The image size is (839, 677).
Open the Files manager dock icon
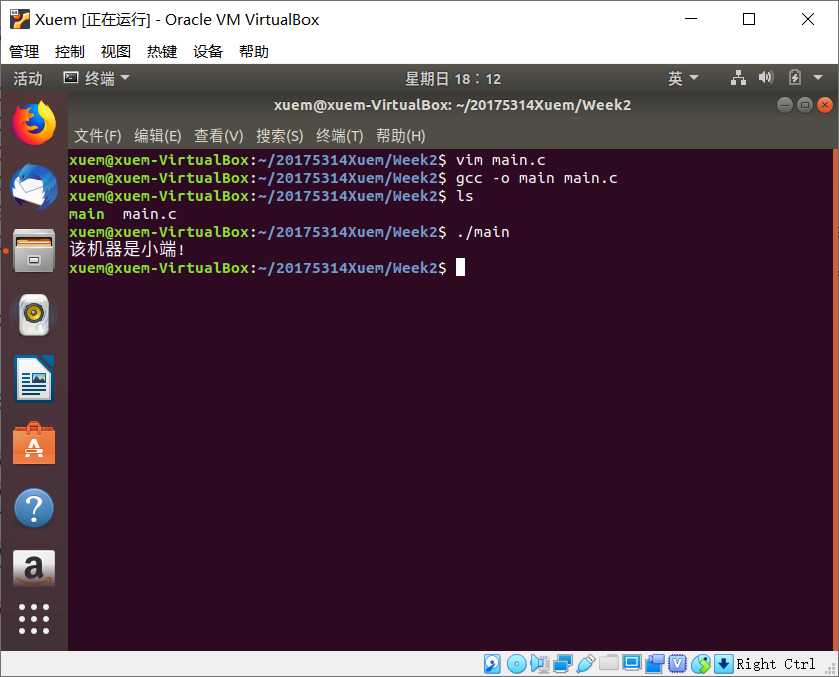(34, 250)
